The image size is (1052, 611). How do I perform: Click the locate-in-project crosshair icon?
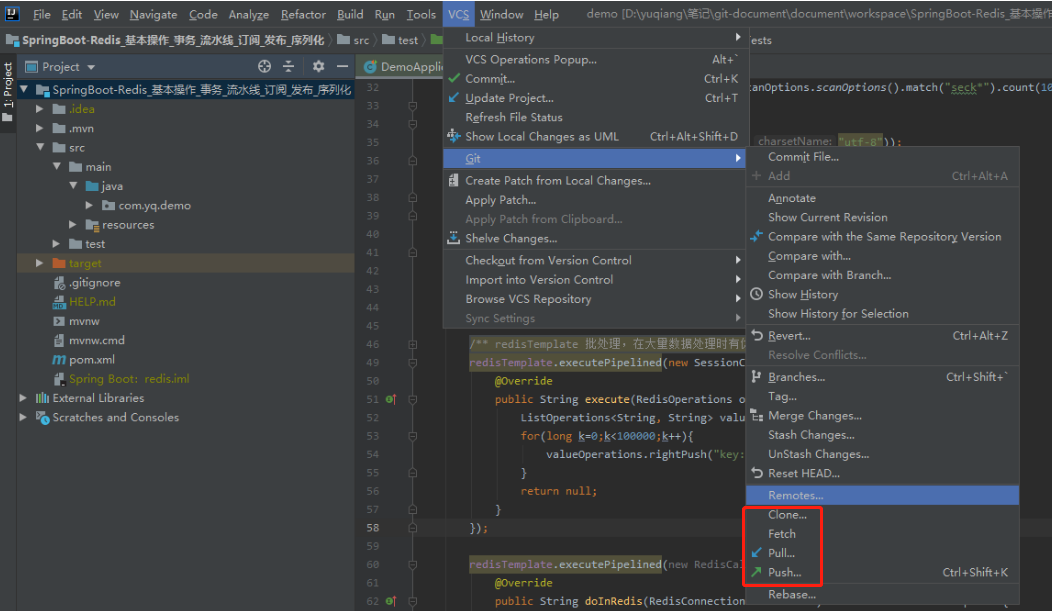click(264, 66)
